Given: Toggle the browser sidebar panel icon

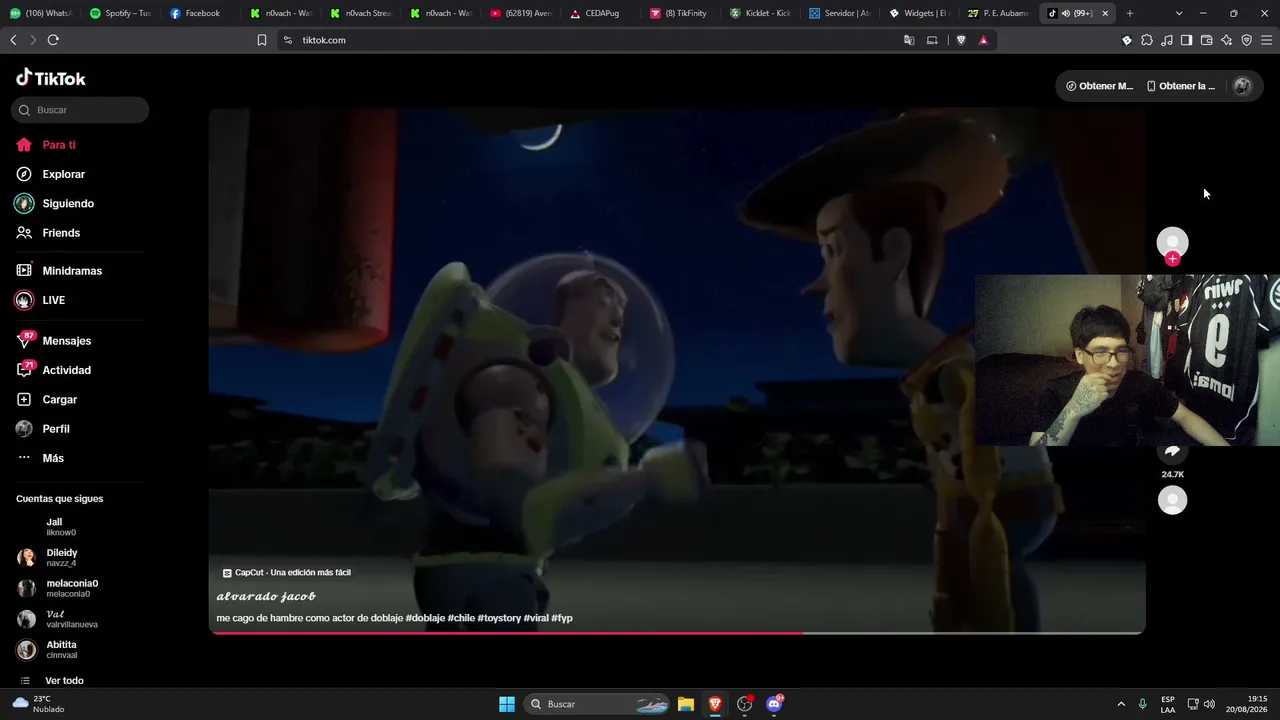Looking at the screenshot, I should 1186,40.
